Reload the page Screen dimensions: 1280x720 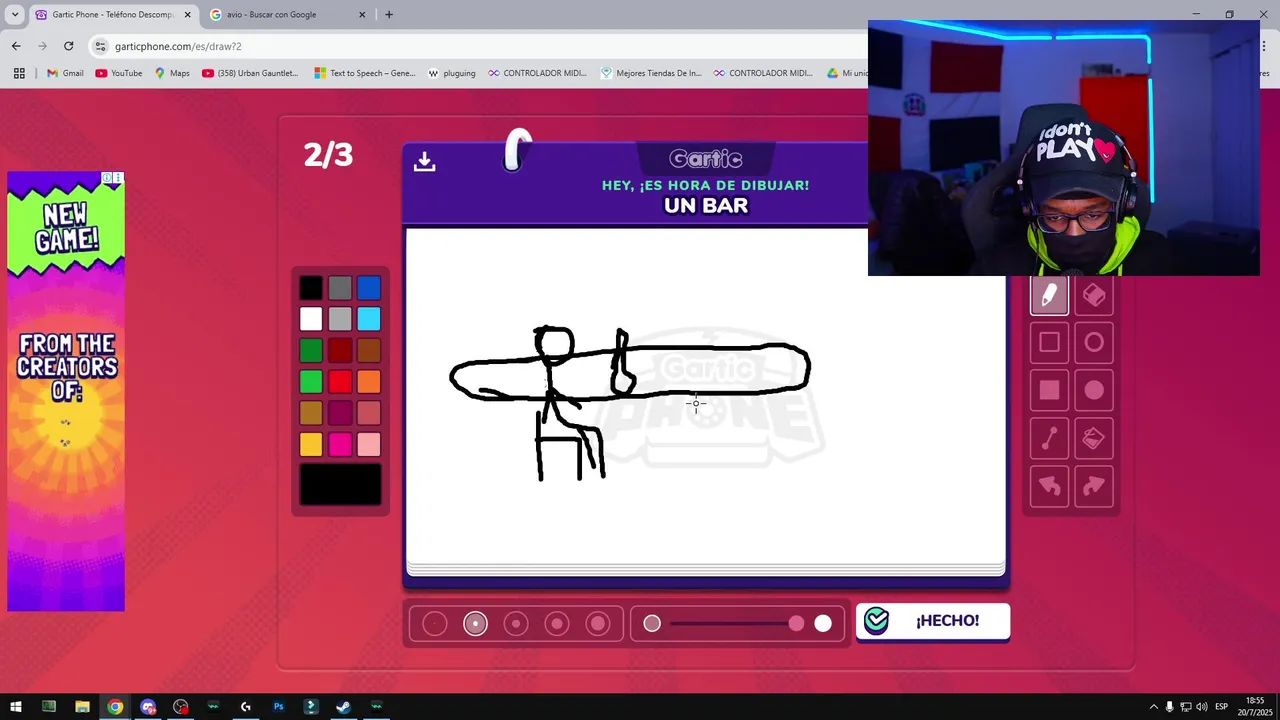tap(68, 46)
